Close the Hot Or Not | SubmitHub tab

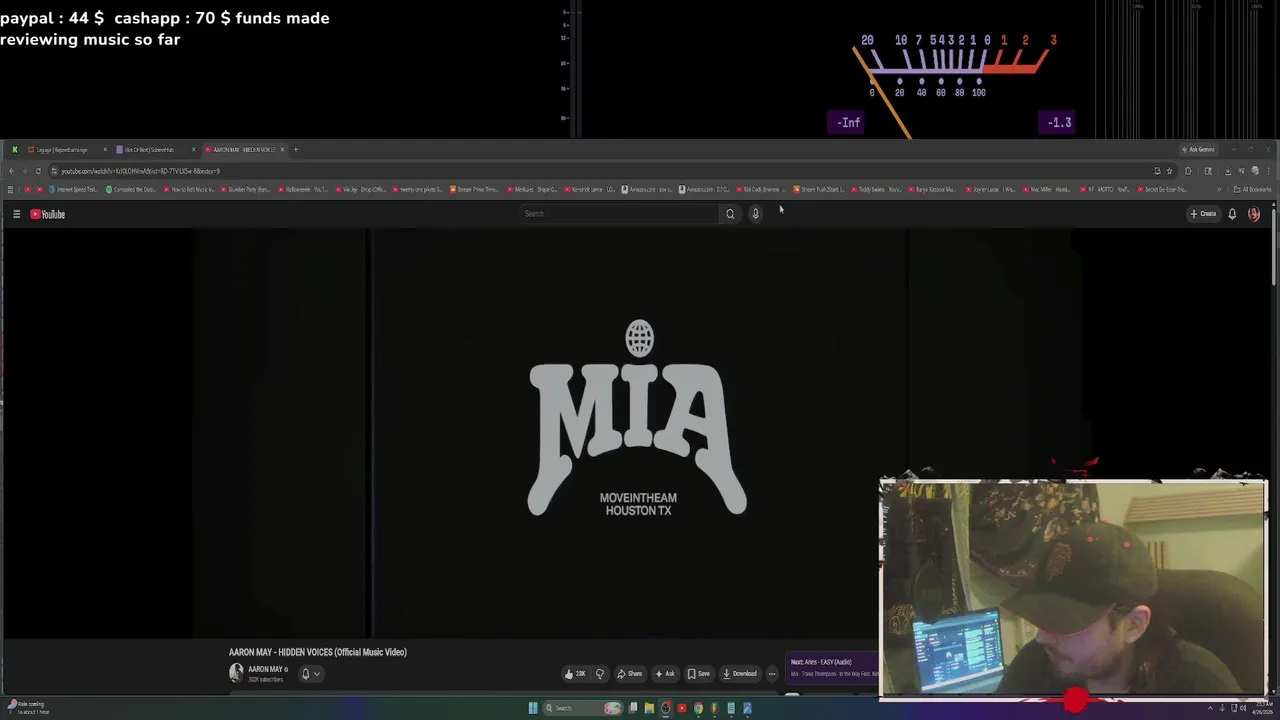coord(193,150)
